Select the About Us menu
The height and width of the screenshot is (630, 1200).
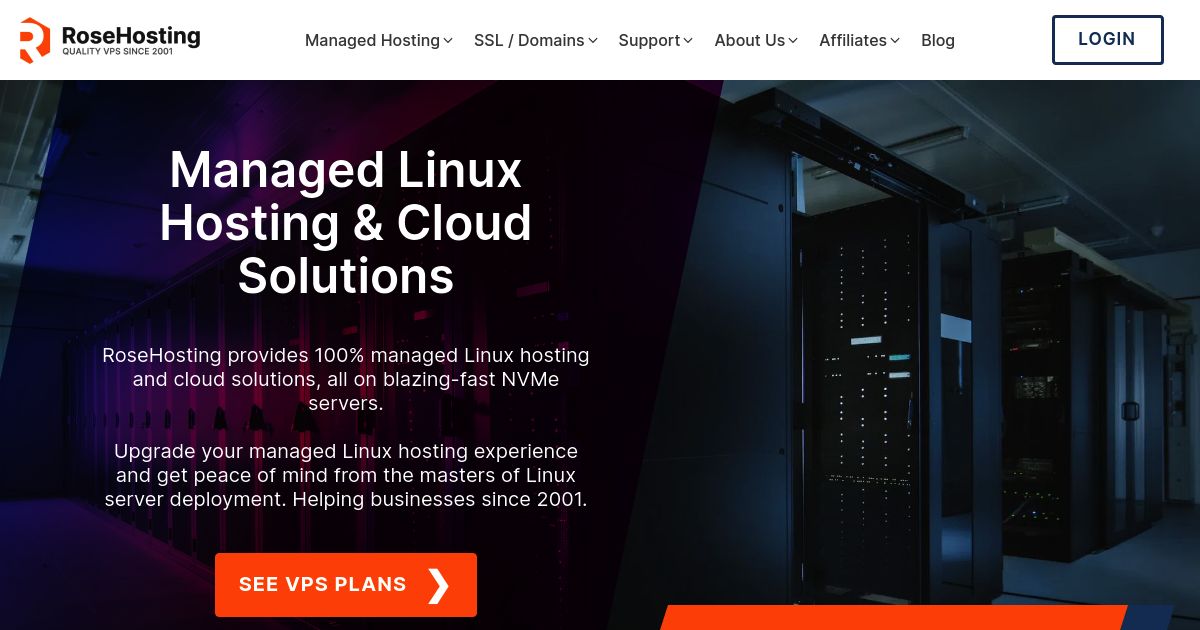coord(749,41)
